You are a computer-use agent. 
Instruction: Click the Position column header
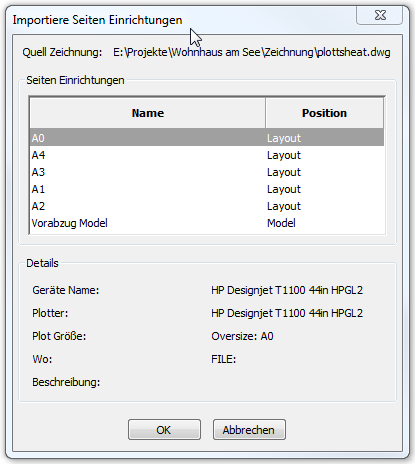[324, 113]
